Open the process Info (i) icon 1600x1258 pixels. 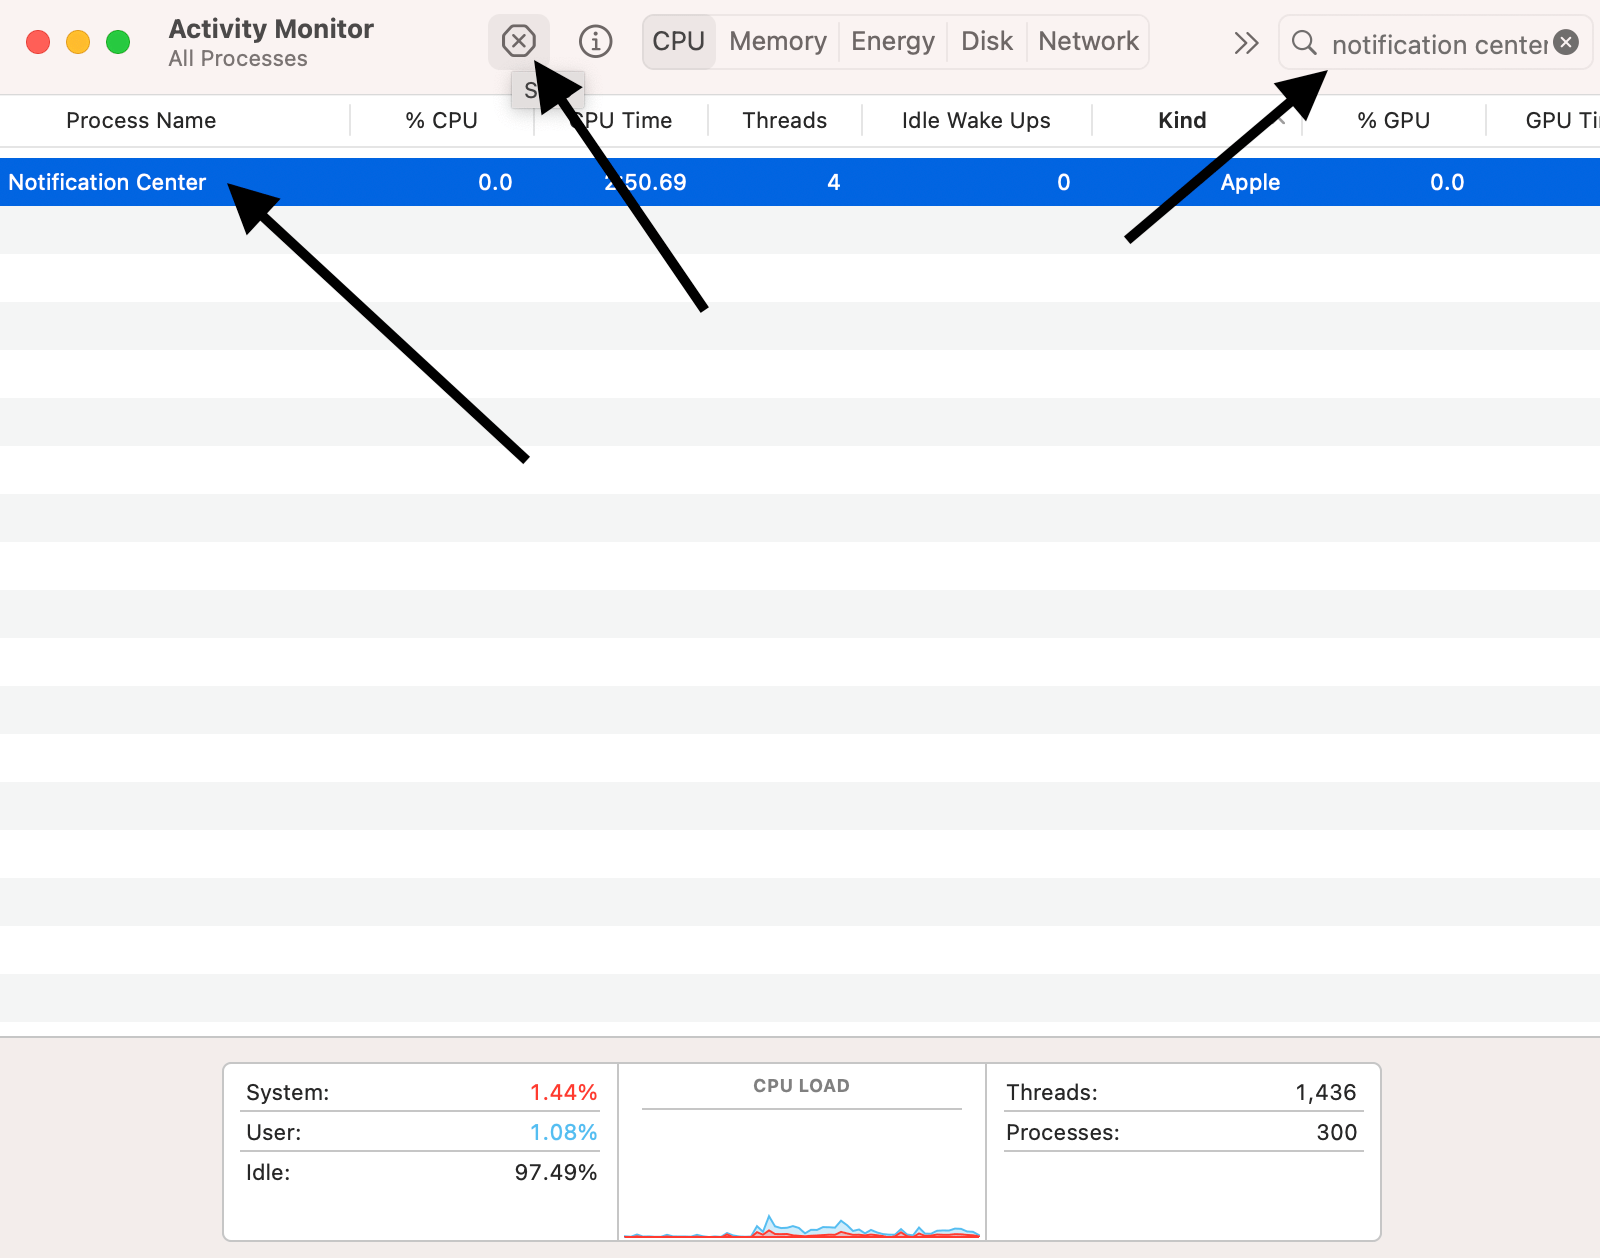[x=595, y=41]
